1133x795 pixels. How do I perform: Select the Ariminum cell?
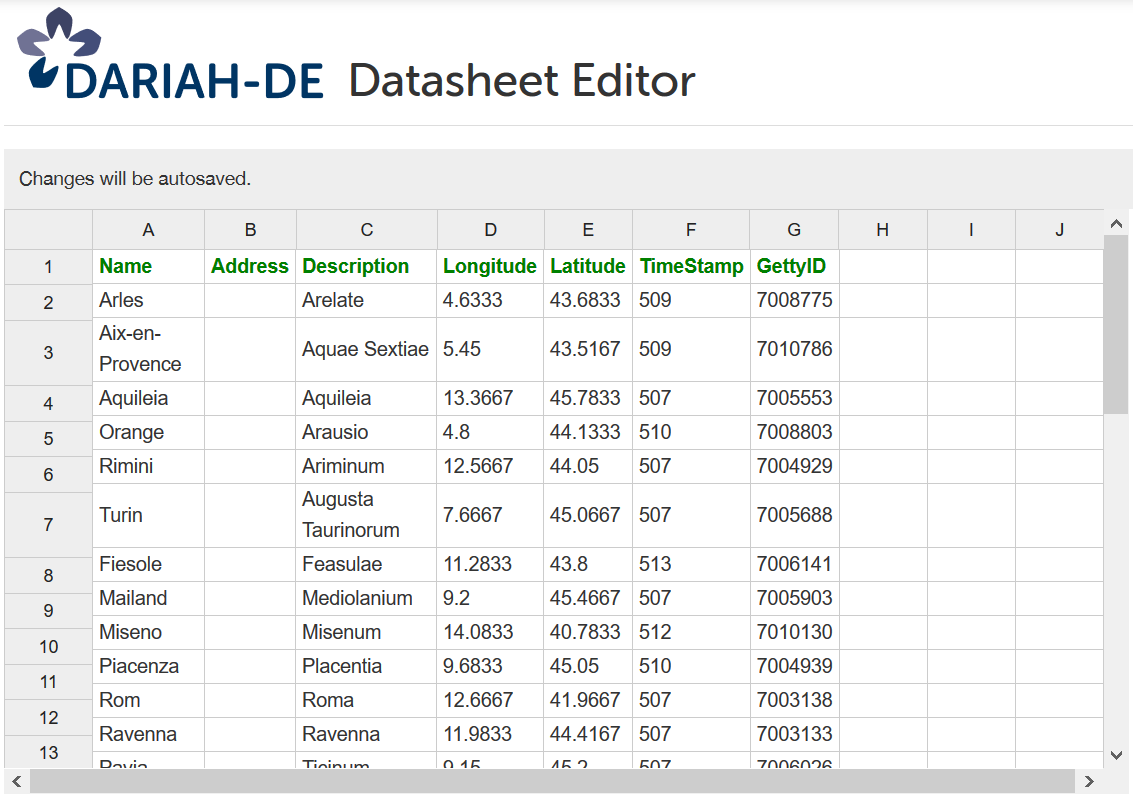366,466
